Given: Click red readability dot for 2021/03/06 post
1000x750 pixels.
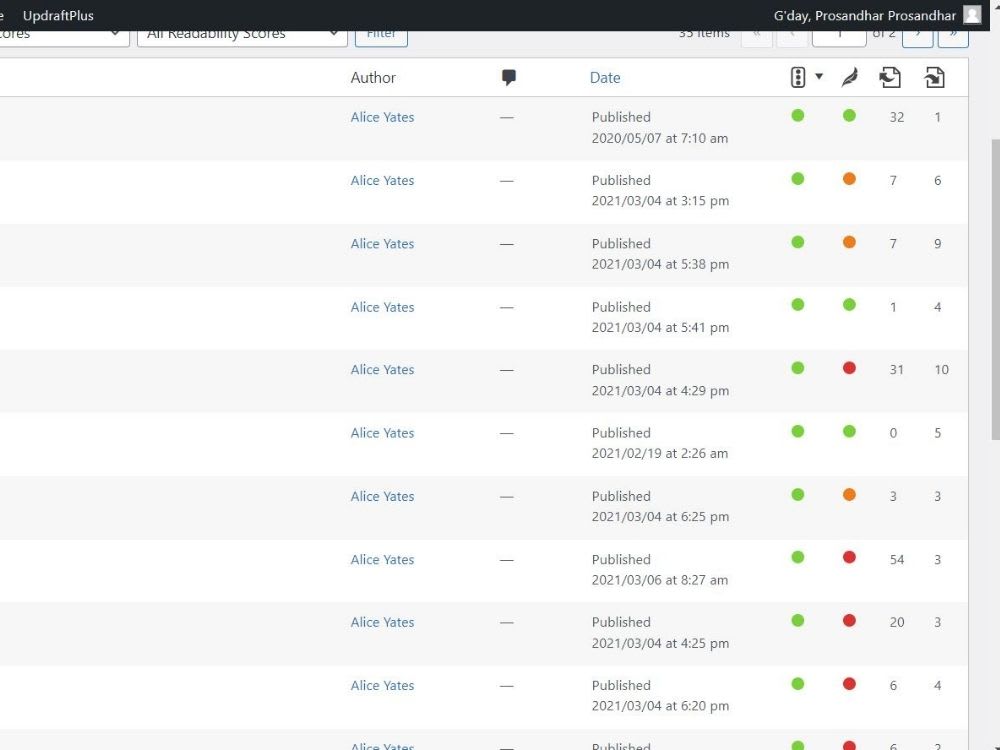Looking at the screenshot, I should coord(849,557).
